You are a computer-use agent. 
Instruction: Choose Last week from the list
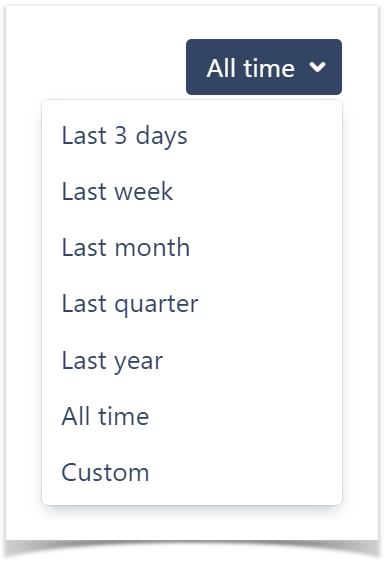point(192,192)
